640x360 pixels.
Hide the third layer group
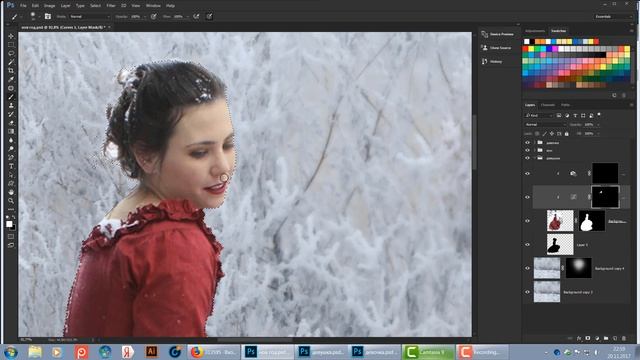click(527, 158)
